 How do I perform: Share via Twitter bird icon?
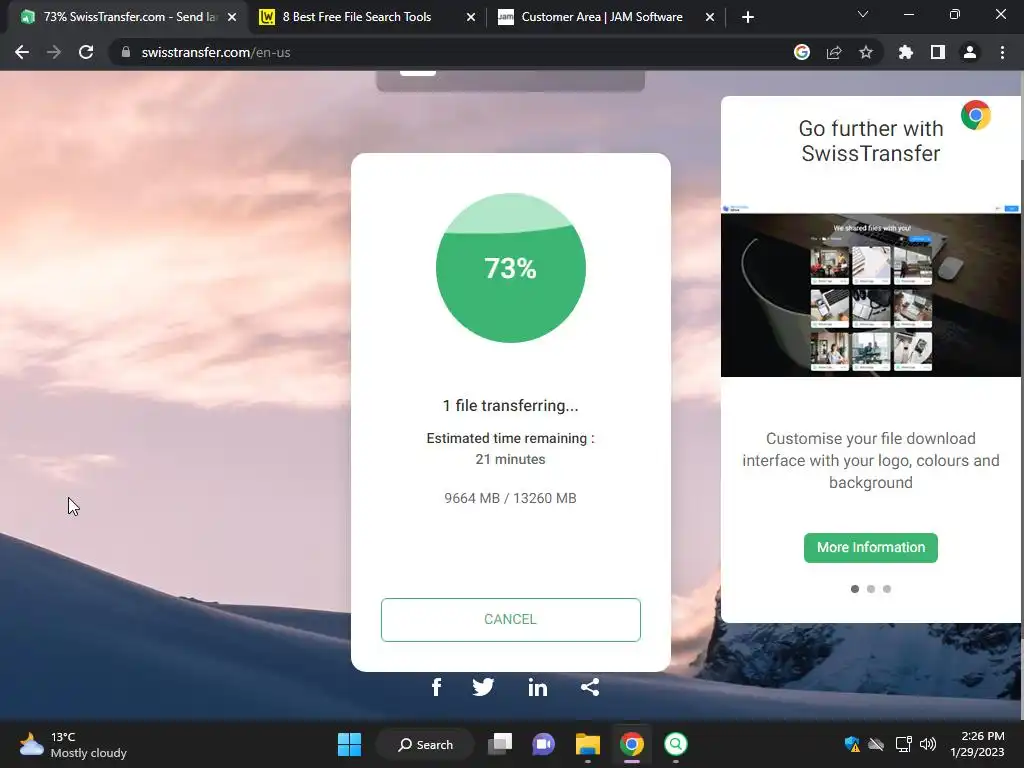pyautogui.click(x=483, y=687)
